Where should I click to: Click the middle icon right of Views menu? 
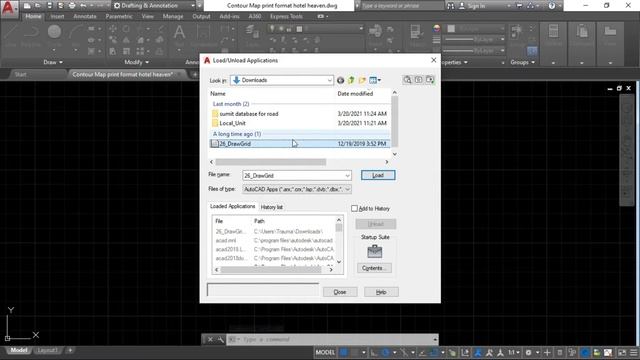(419, 80)
